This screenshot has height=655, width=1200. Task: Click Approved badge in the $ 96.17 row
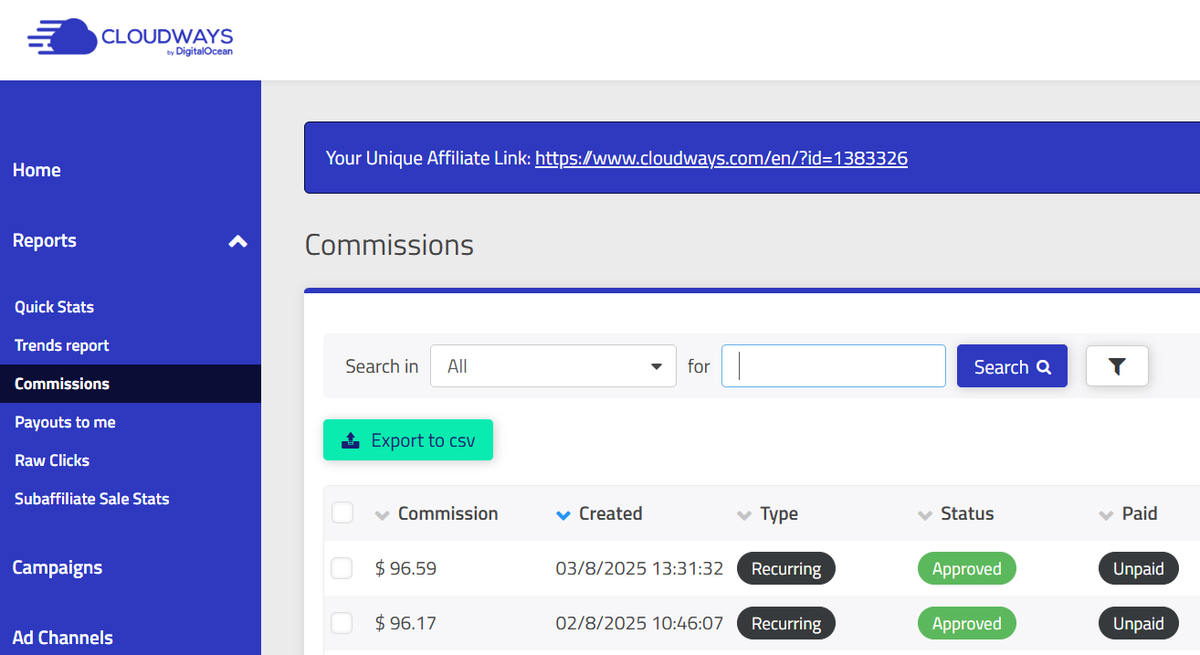tap(967, 624)
